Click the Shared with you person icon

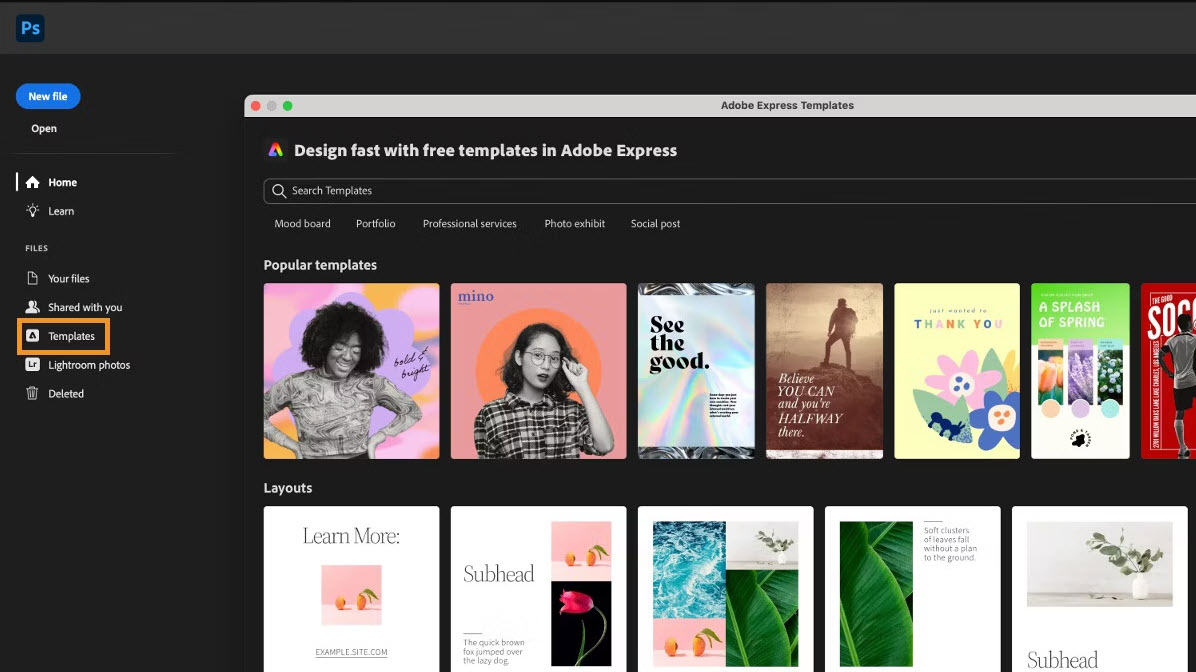[x=33, y=308]
